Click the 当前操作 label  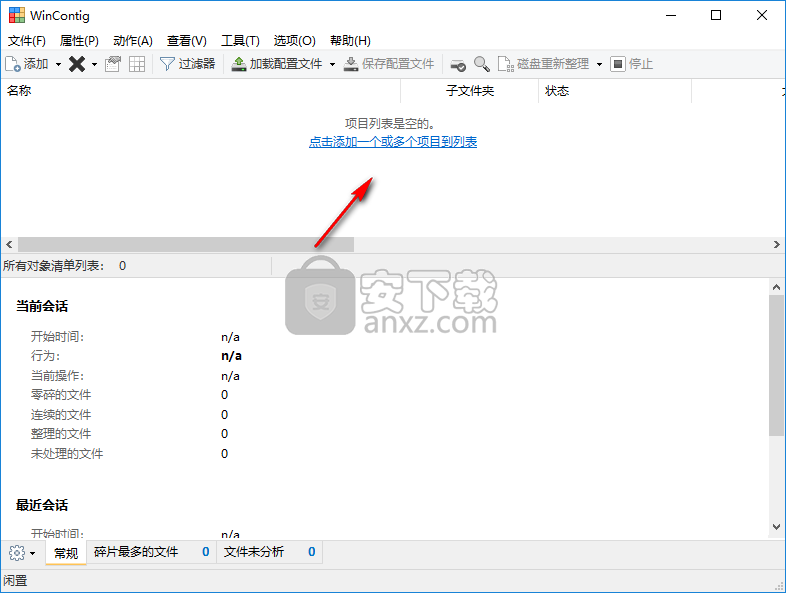pos(57,376)
